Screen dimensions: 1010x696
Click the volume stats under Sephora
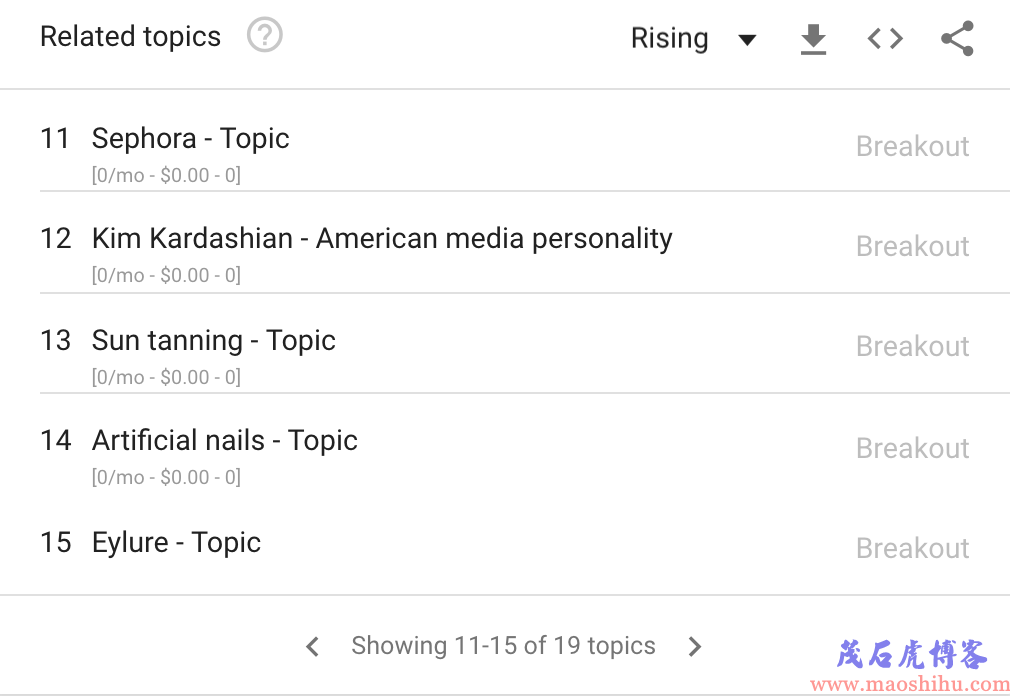166,175
